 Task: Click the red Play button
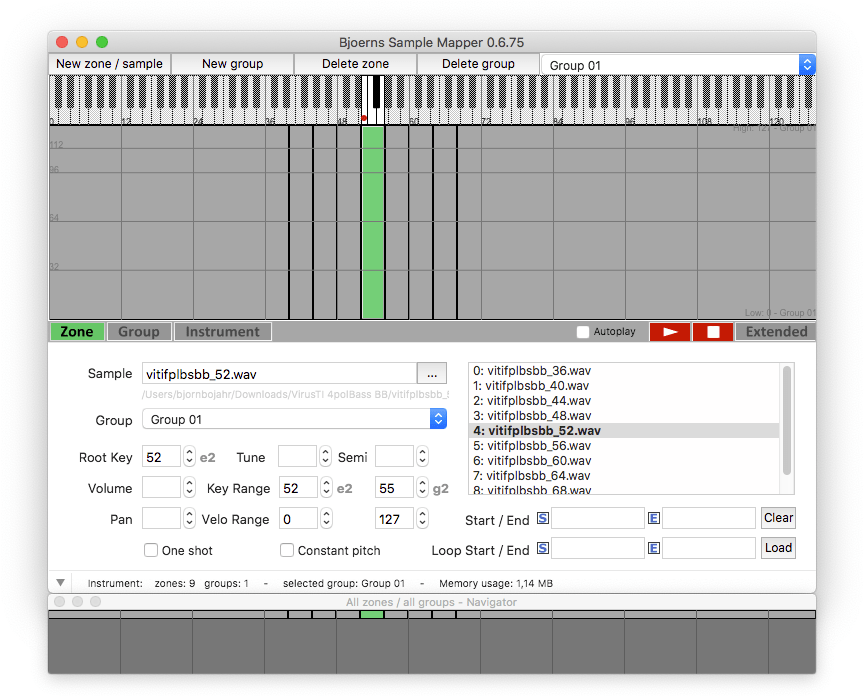669,332
